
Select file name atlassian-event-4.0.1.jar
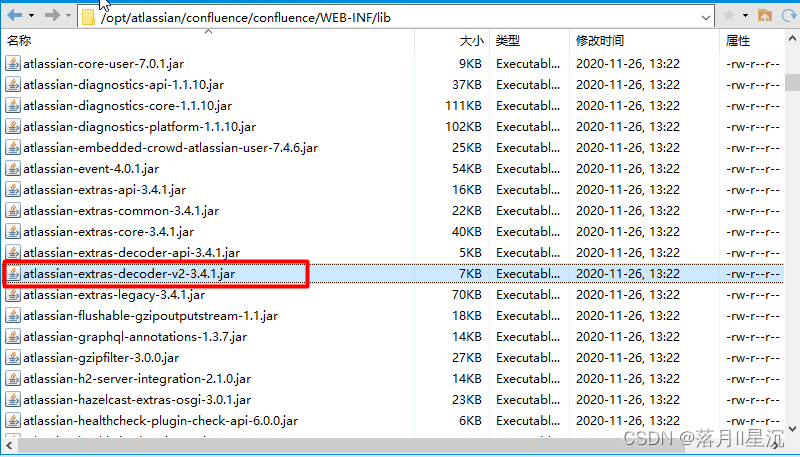[91, 169]
